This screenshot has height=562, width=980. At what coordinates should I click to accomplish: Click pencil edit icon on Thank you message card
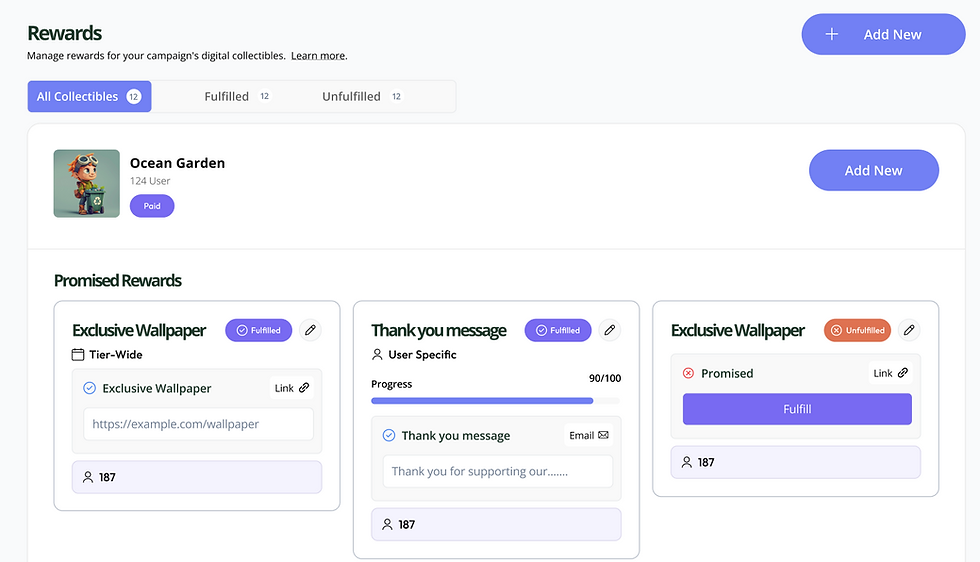tap(609, 330)
